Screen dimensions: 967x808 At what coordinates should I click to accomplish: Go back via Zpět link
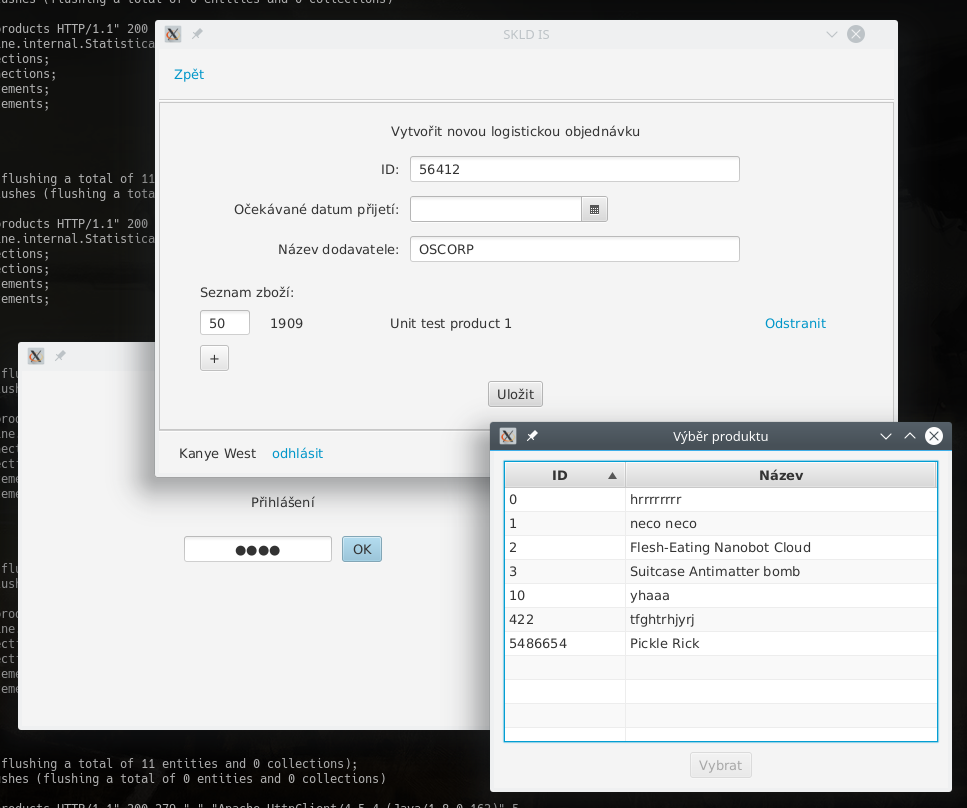click(x=189, y=75)
